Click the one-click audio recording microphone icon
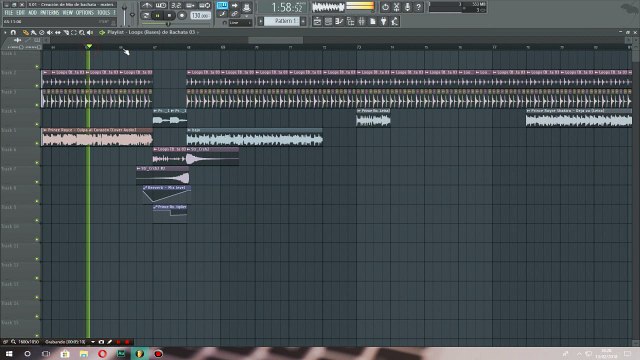The width and height of the screenshot is (640, 360). (407, 7)
